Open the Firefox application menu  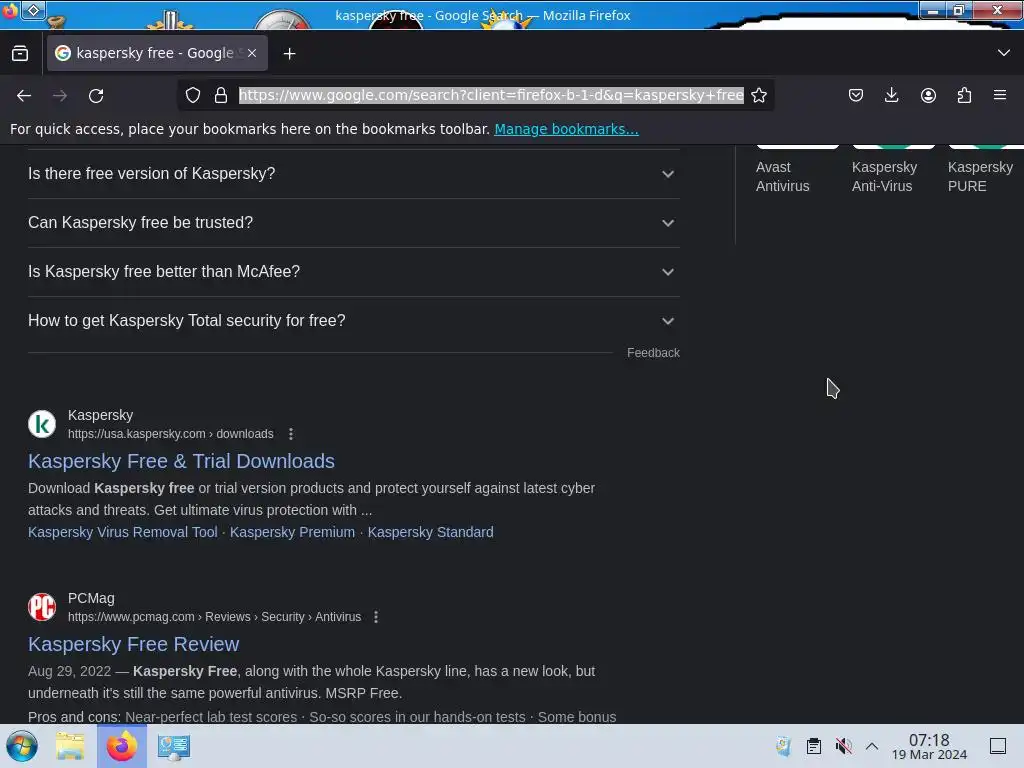(x=1000, y=95)
